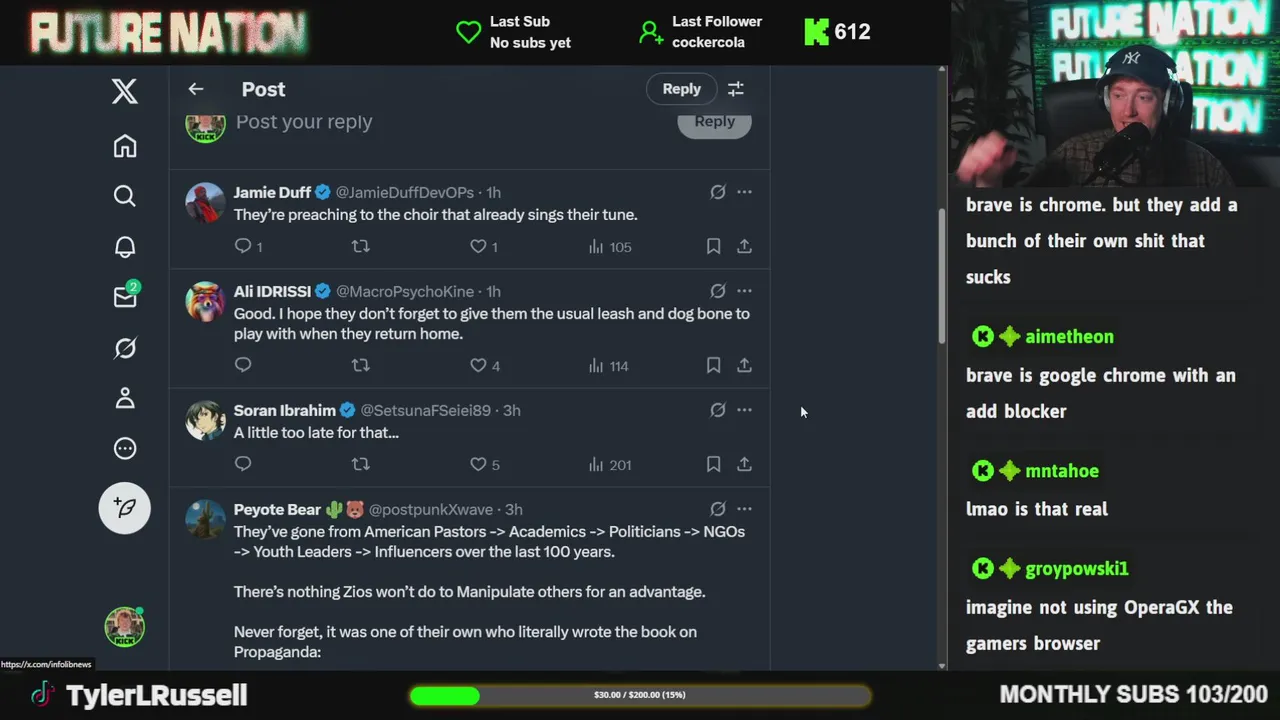Repost Soran Ibrahim's reply
Viewport: 1280px width, 720px height.
tap(361, 464)
